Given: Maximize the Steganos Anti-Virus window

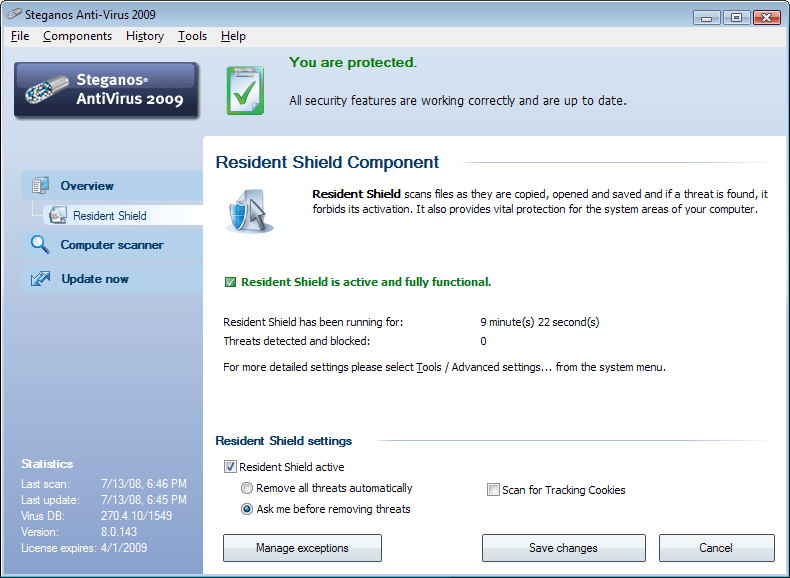Looking at the screenshot, I should pyautogui.click(x=736, y=18).
